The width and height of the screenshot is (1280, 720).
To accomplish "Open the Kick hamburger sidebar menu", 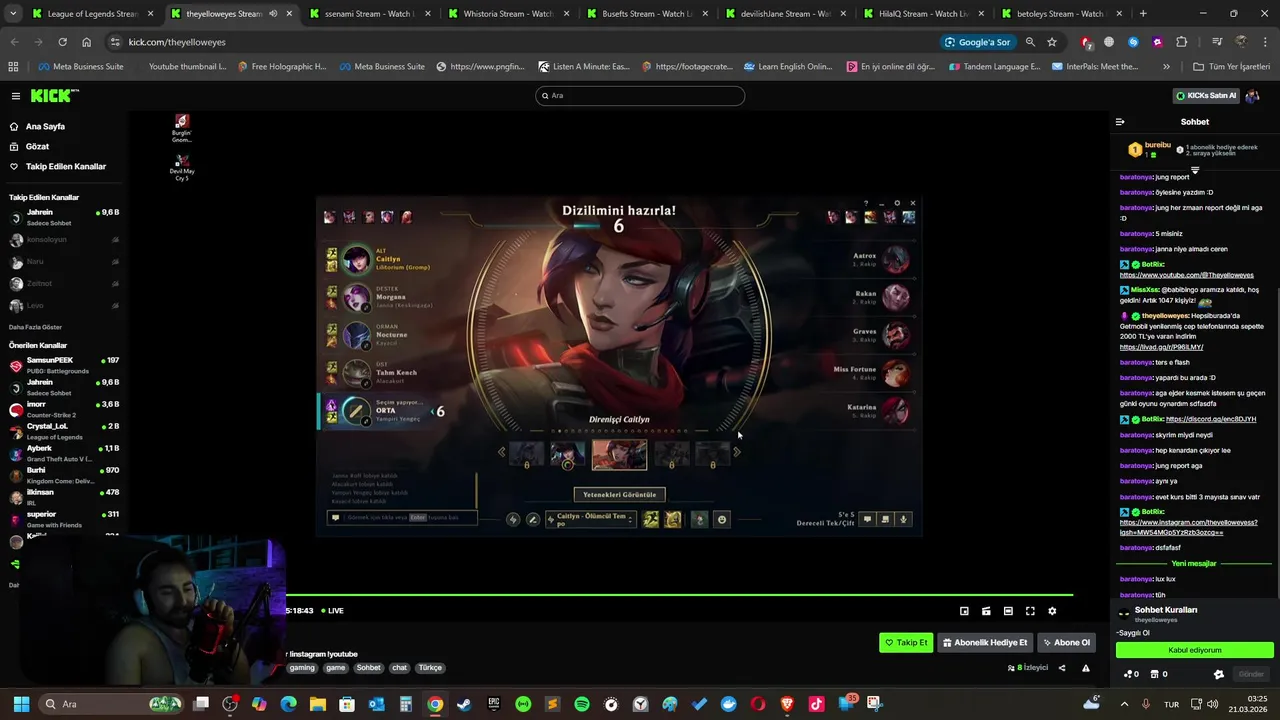I will [16, 96].
